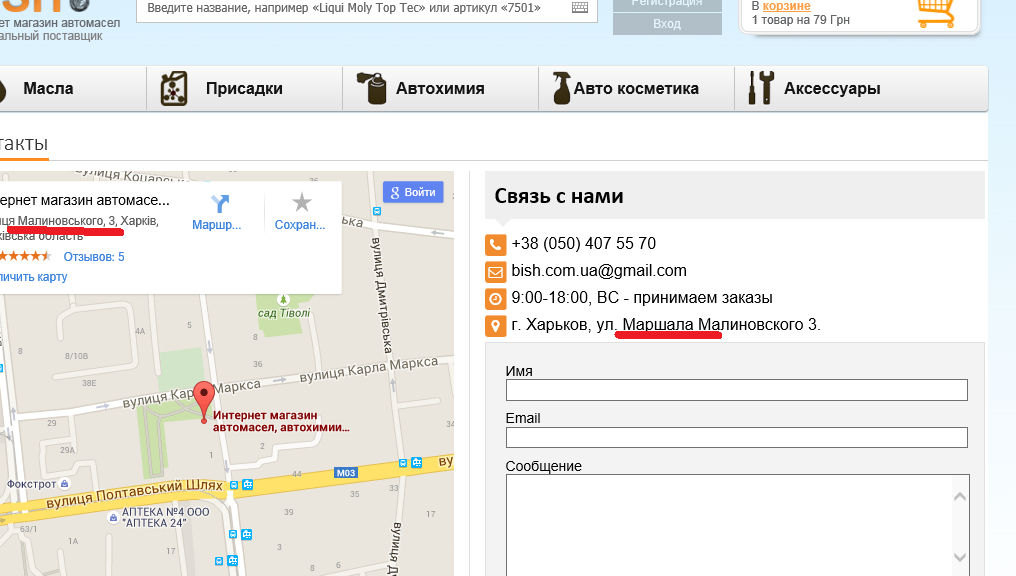Open the Отзывов: 5 reviews link

pyautogui.click(x=94, y=257)
